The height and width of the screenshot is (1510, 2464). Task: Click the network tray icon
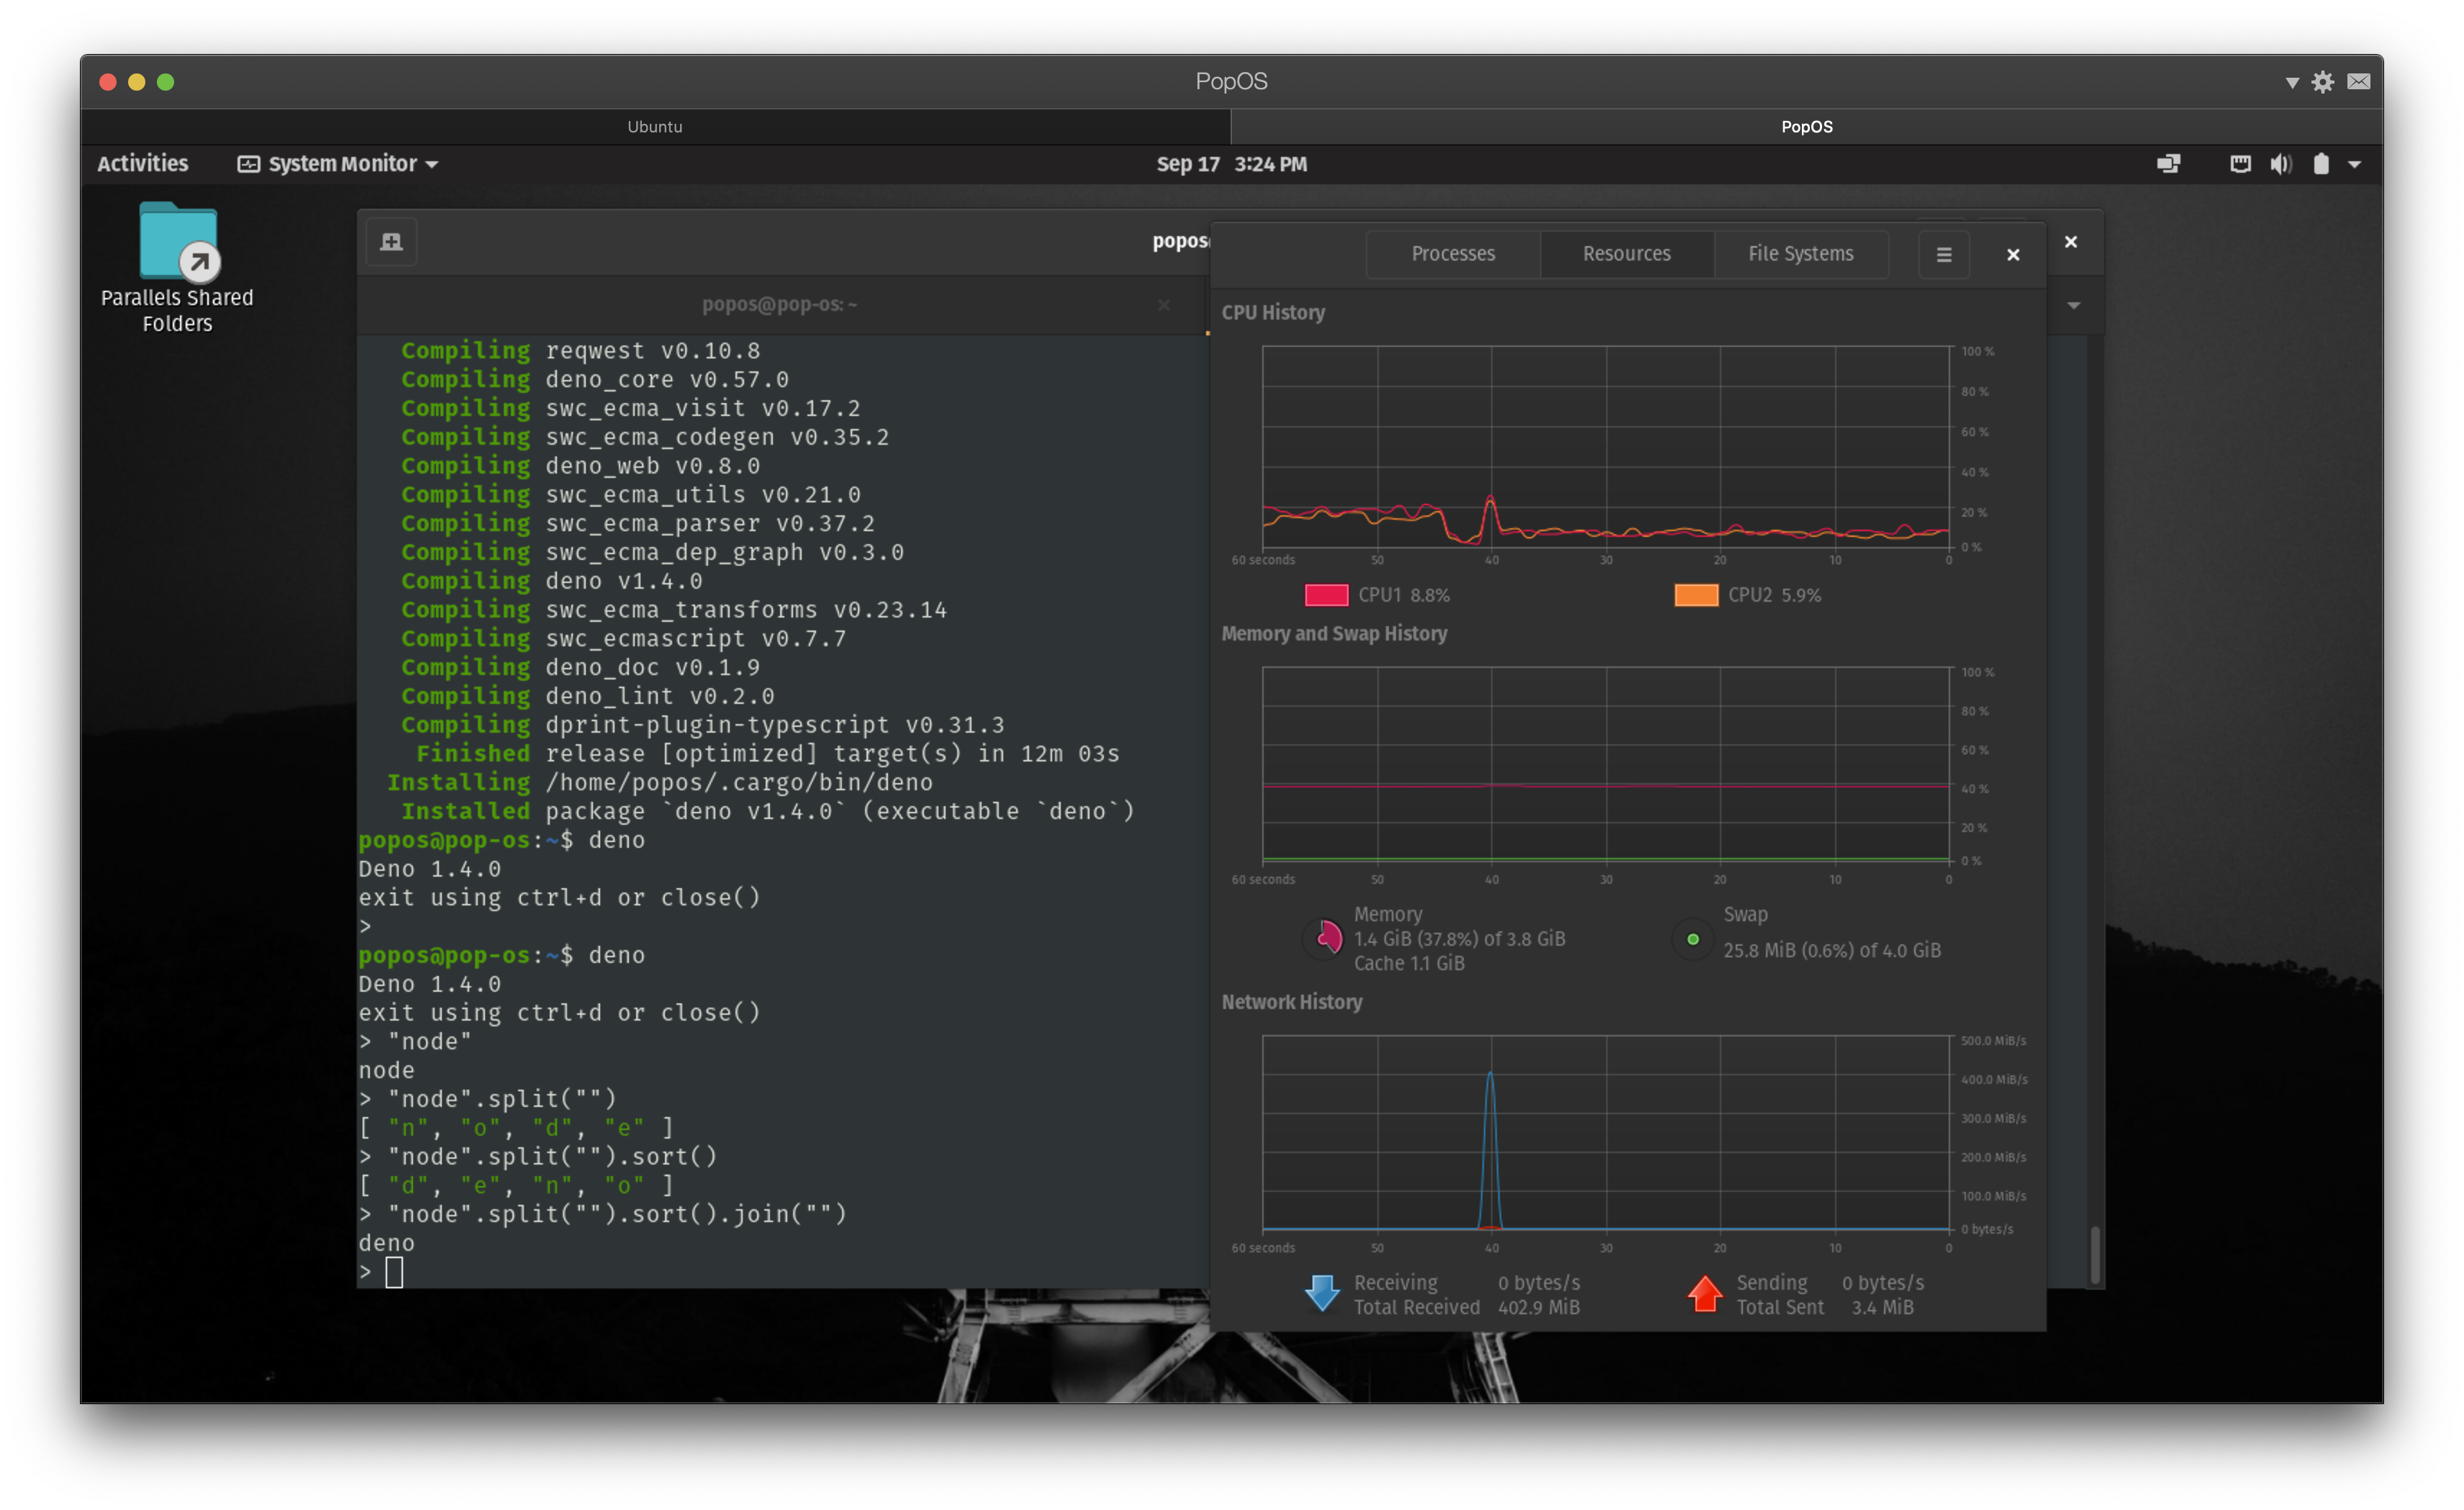2241,164
